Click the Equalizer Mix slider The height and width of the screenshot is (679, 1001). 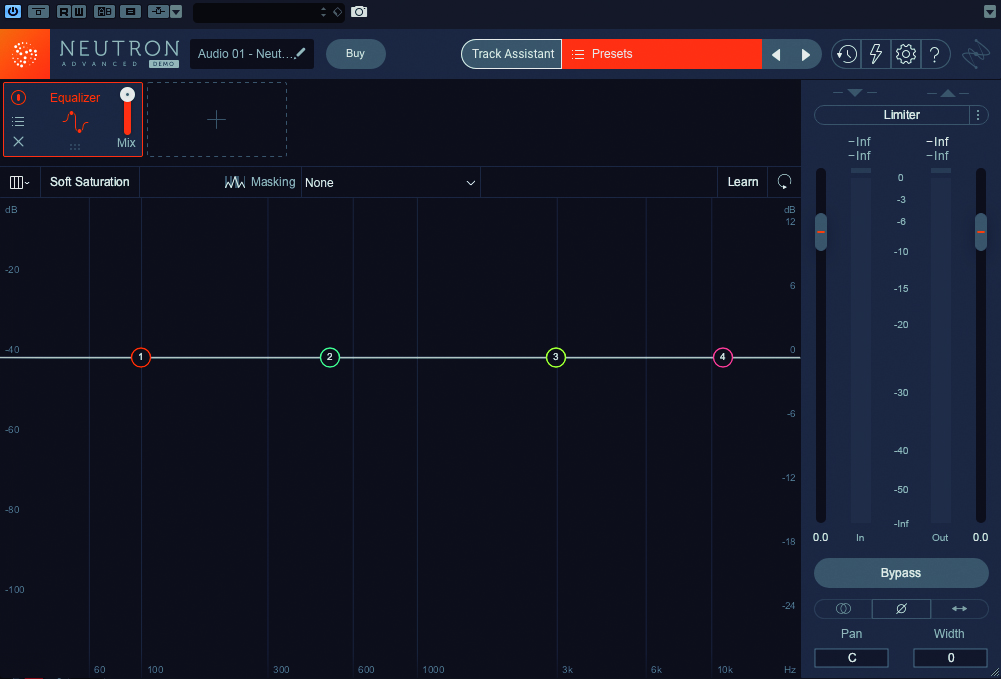click(128, 112)
